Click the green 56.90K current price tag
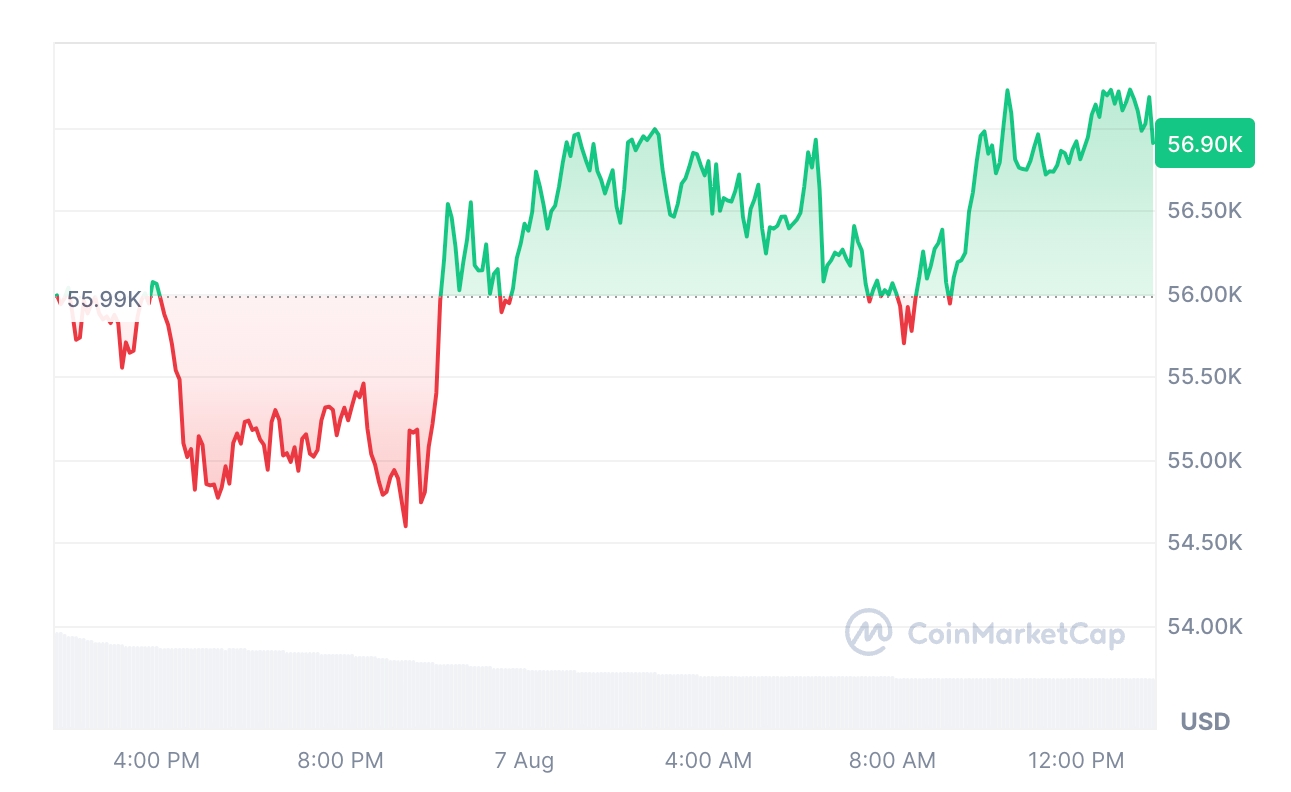The height and width of the screenshot is (792, 1291). 1204,144
